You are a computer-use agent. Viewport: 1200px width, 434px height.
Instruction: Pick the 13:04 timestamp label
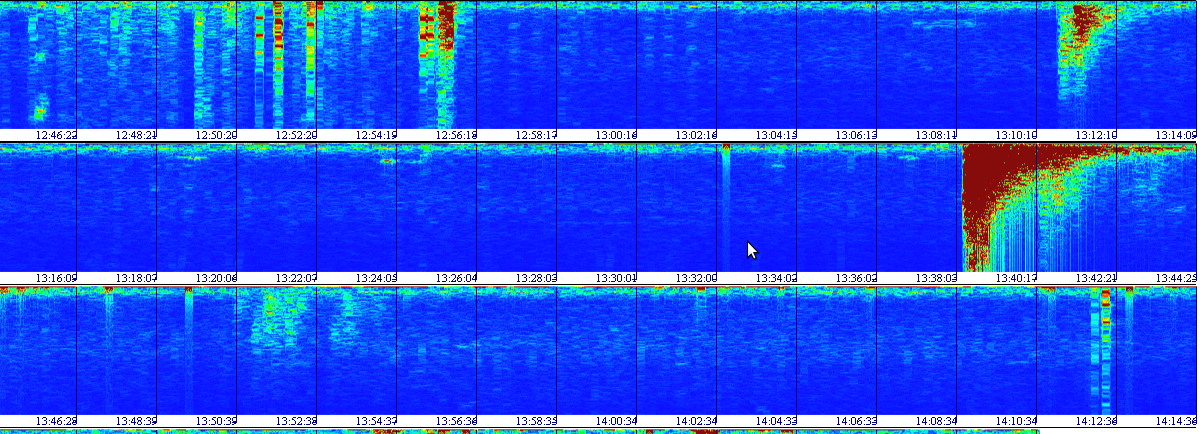click(x=776, y=134)
